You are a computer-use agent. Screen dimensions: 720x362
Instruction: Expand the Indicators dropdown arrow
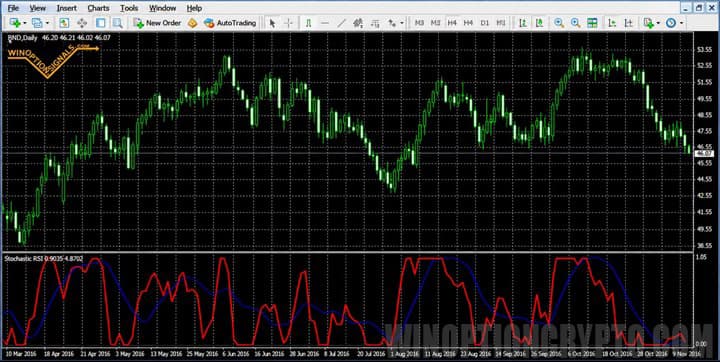pyautogui.click(x=658, y=23)
